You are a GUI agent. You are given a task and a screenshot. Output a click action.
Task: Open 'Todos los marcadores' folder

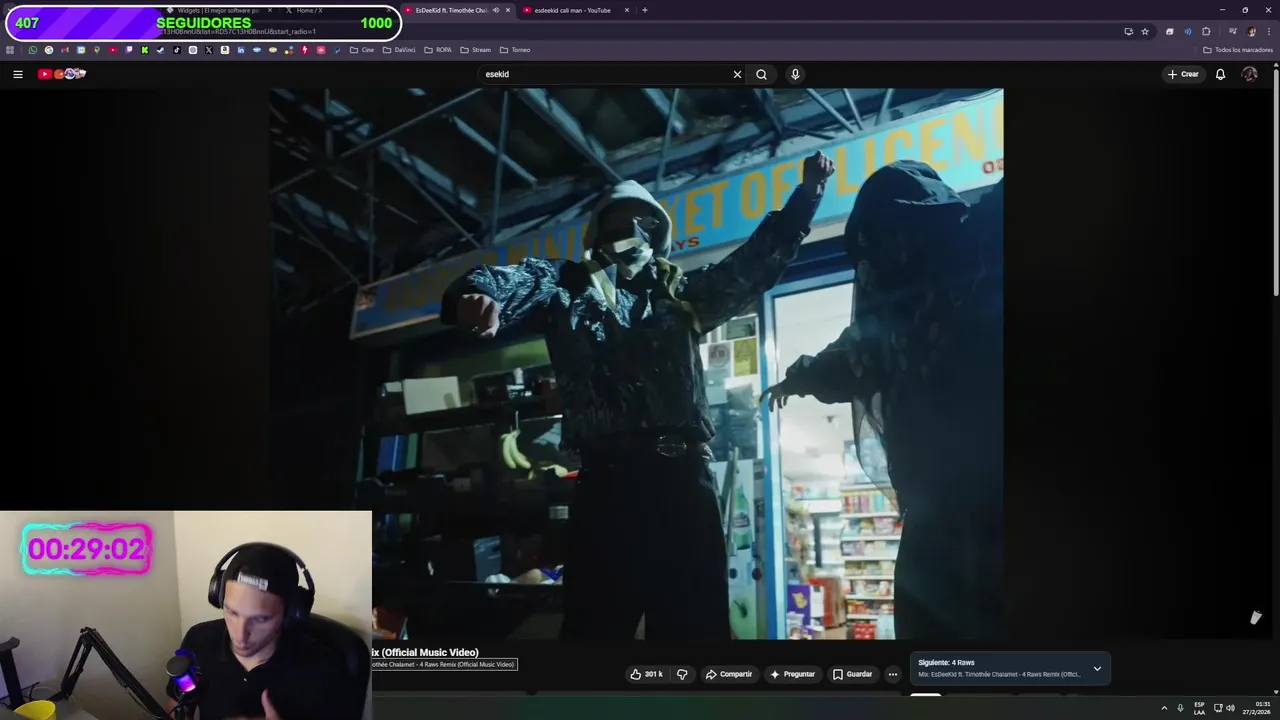(1238, 50)
